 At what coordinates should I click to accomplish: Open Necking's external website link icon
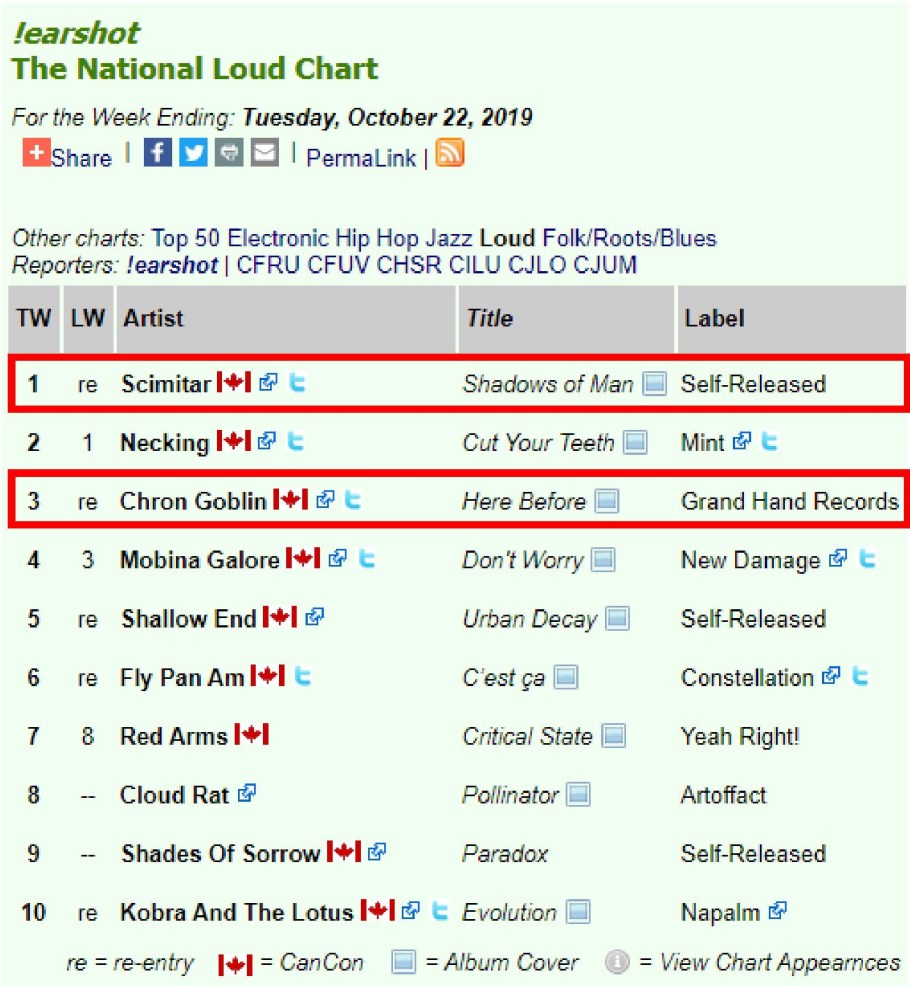click(x=268, y=442)
